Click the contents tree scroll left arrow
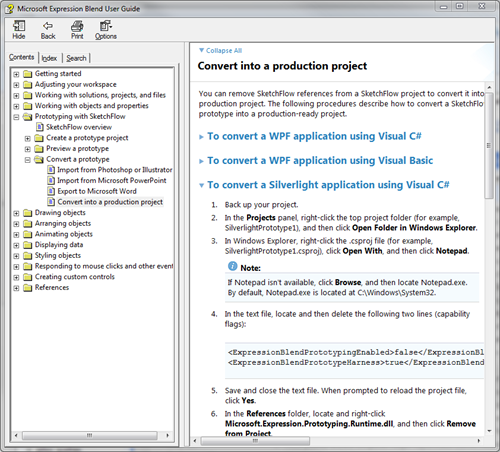Viewport: 500px width, 452px height. [16, 435]
